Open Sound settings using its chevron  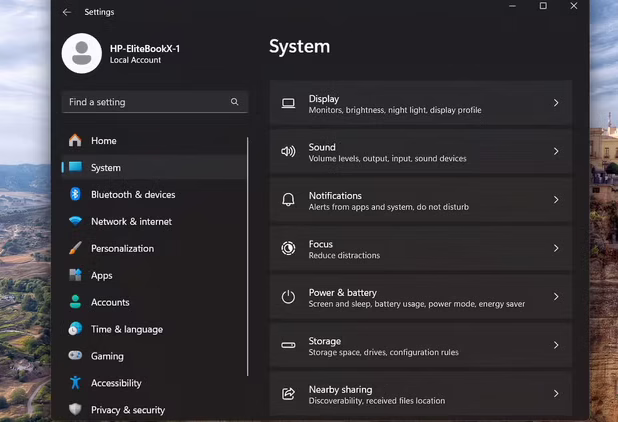click(x=556, y=152)
